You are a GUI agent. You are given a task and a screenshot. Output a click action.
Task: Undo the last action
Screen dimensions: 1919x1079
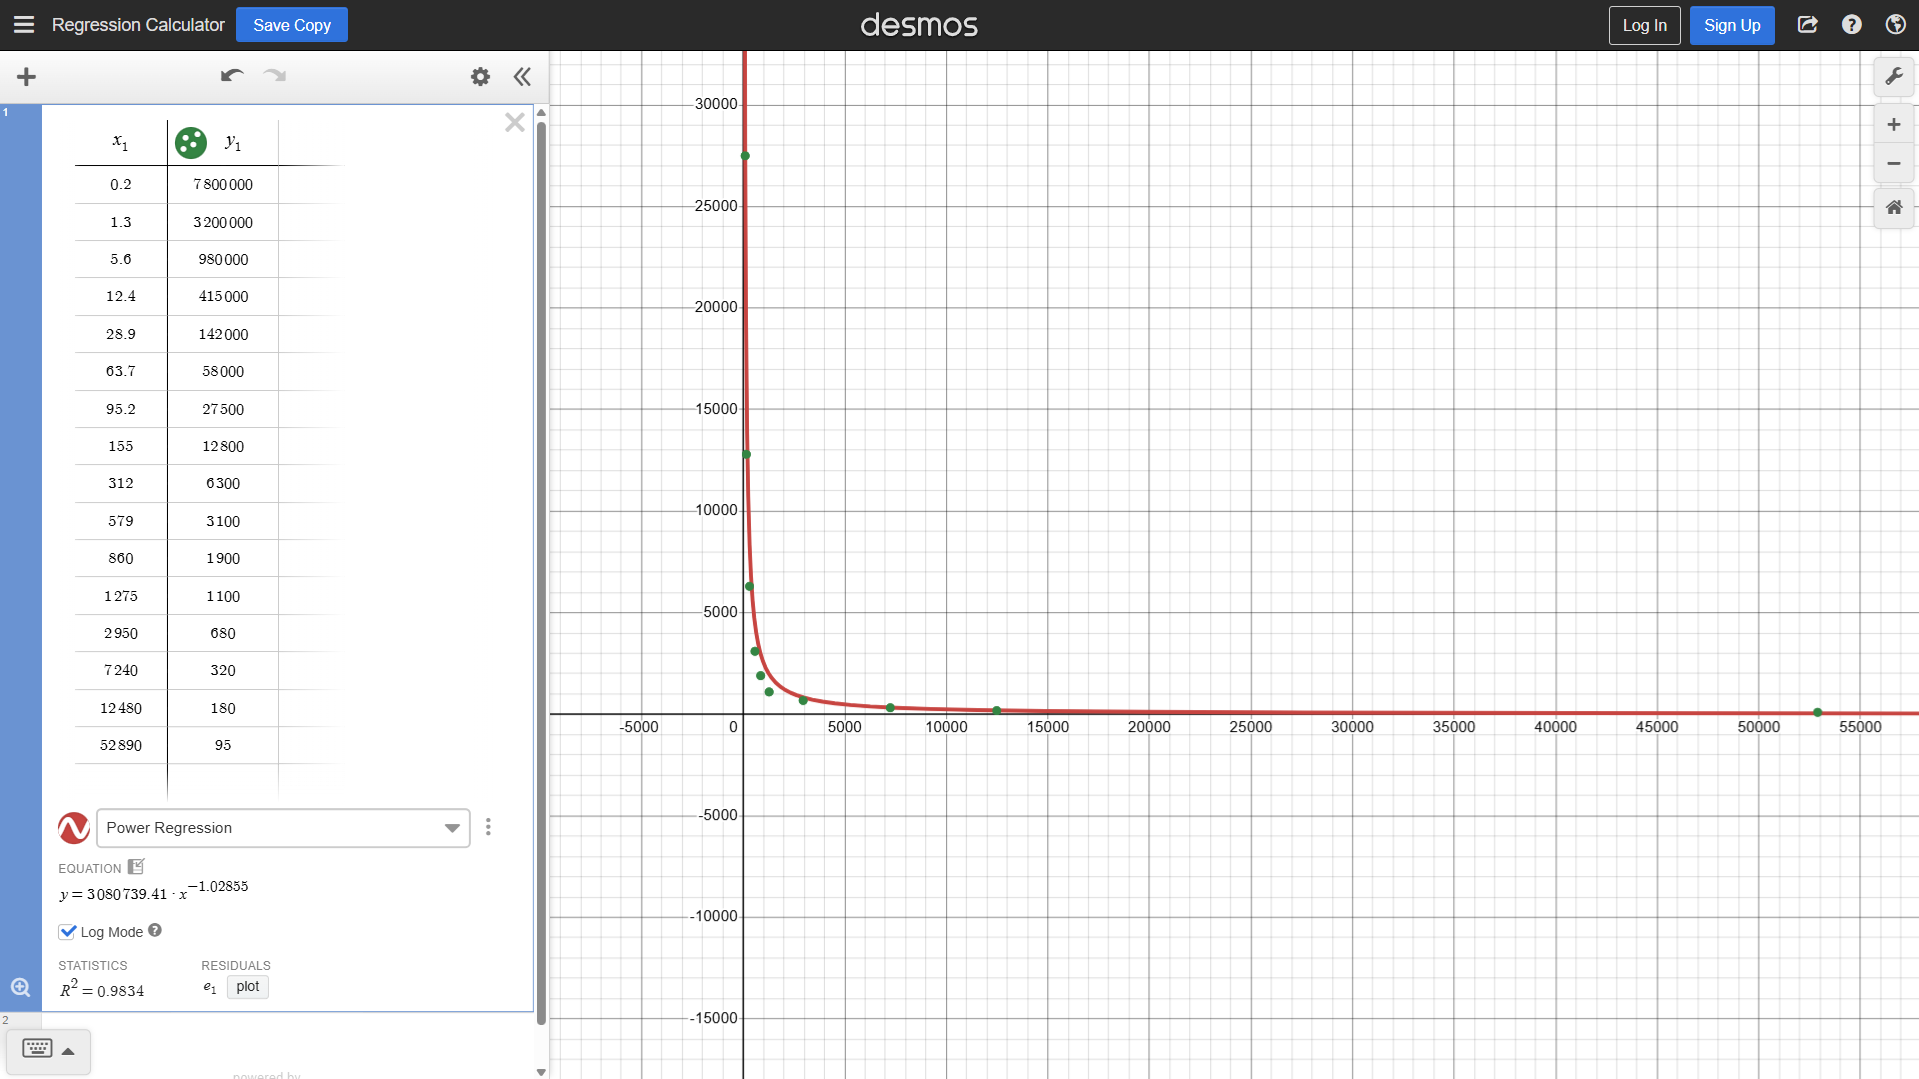(232, 76)
